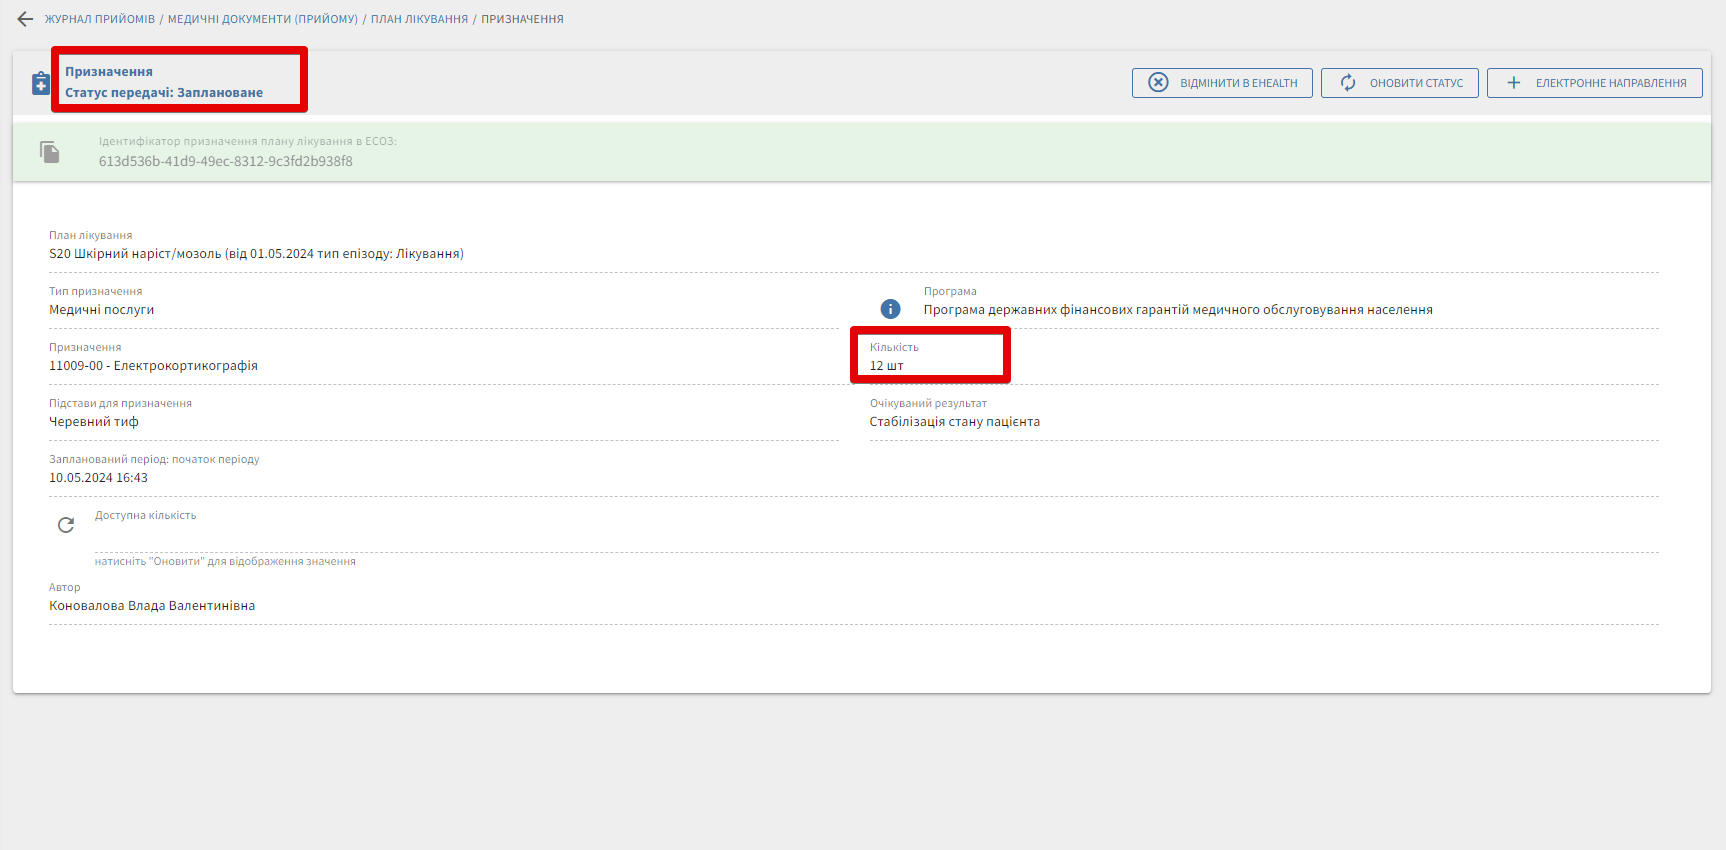This screenshot has height=850, width=1726.
Task: Click the ПРИЗНАЧЕННЯ breadcrumb item
Action: pos(522,19)
